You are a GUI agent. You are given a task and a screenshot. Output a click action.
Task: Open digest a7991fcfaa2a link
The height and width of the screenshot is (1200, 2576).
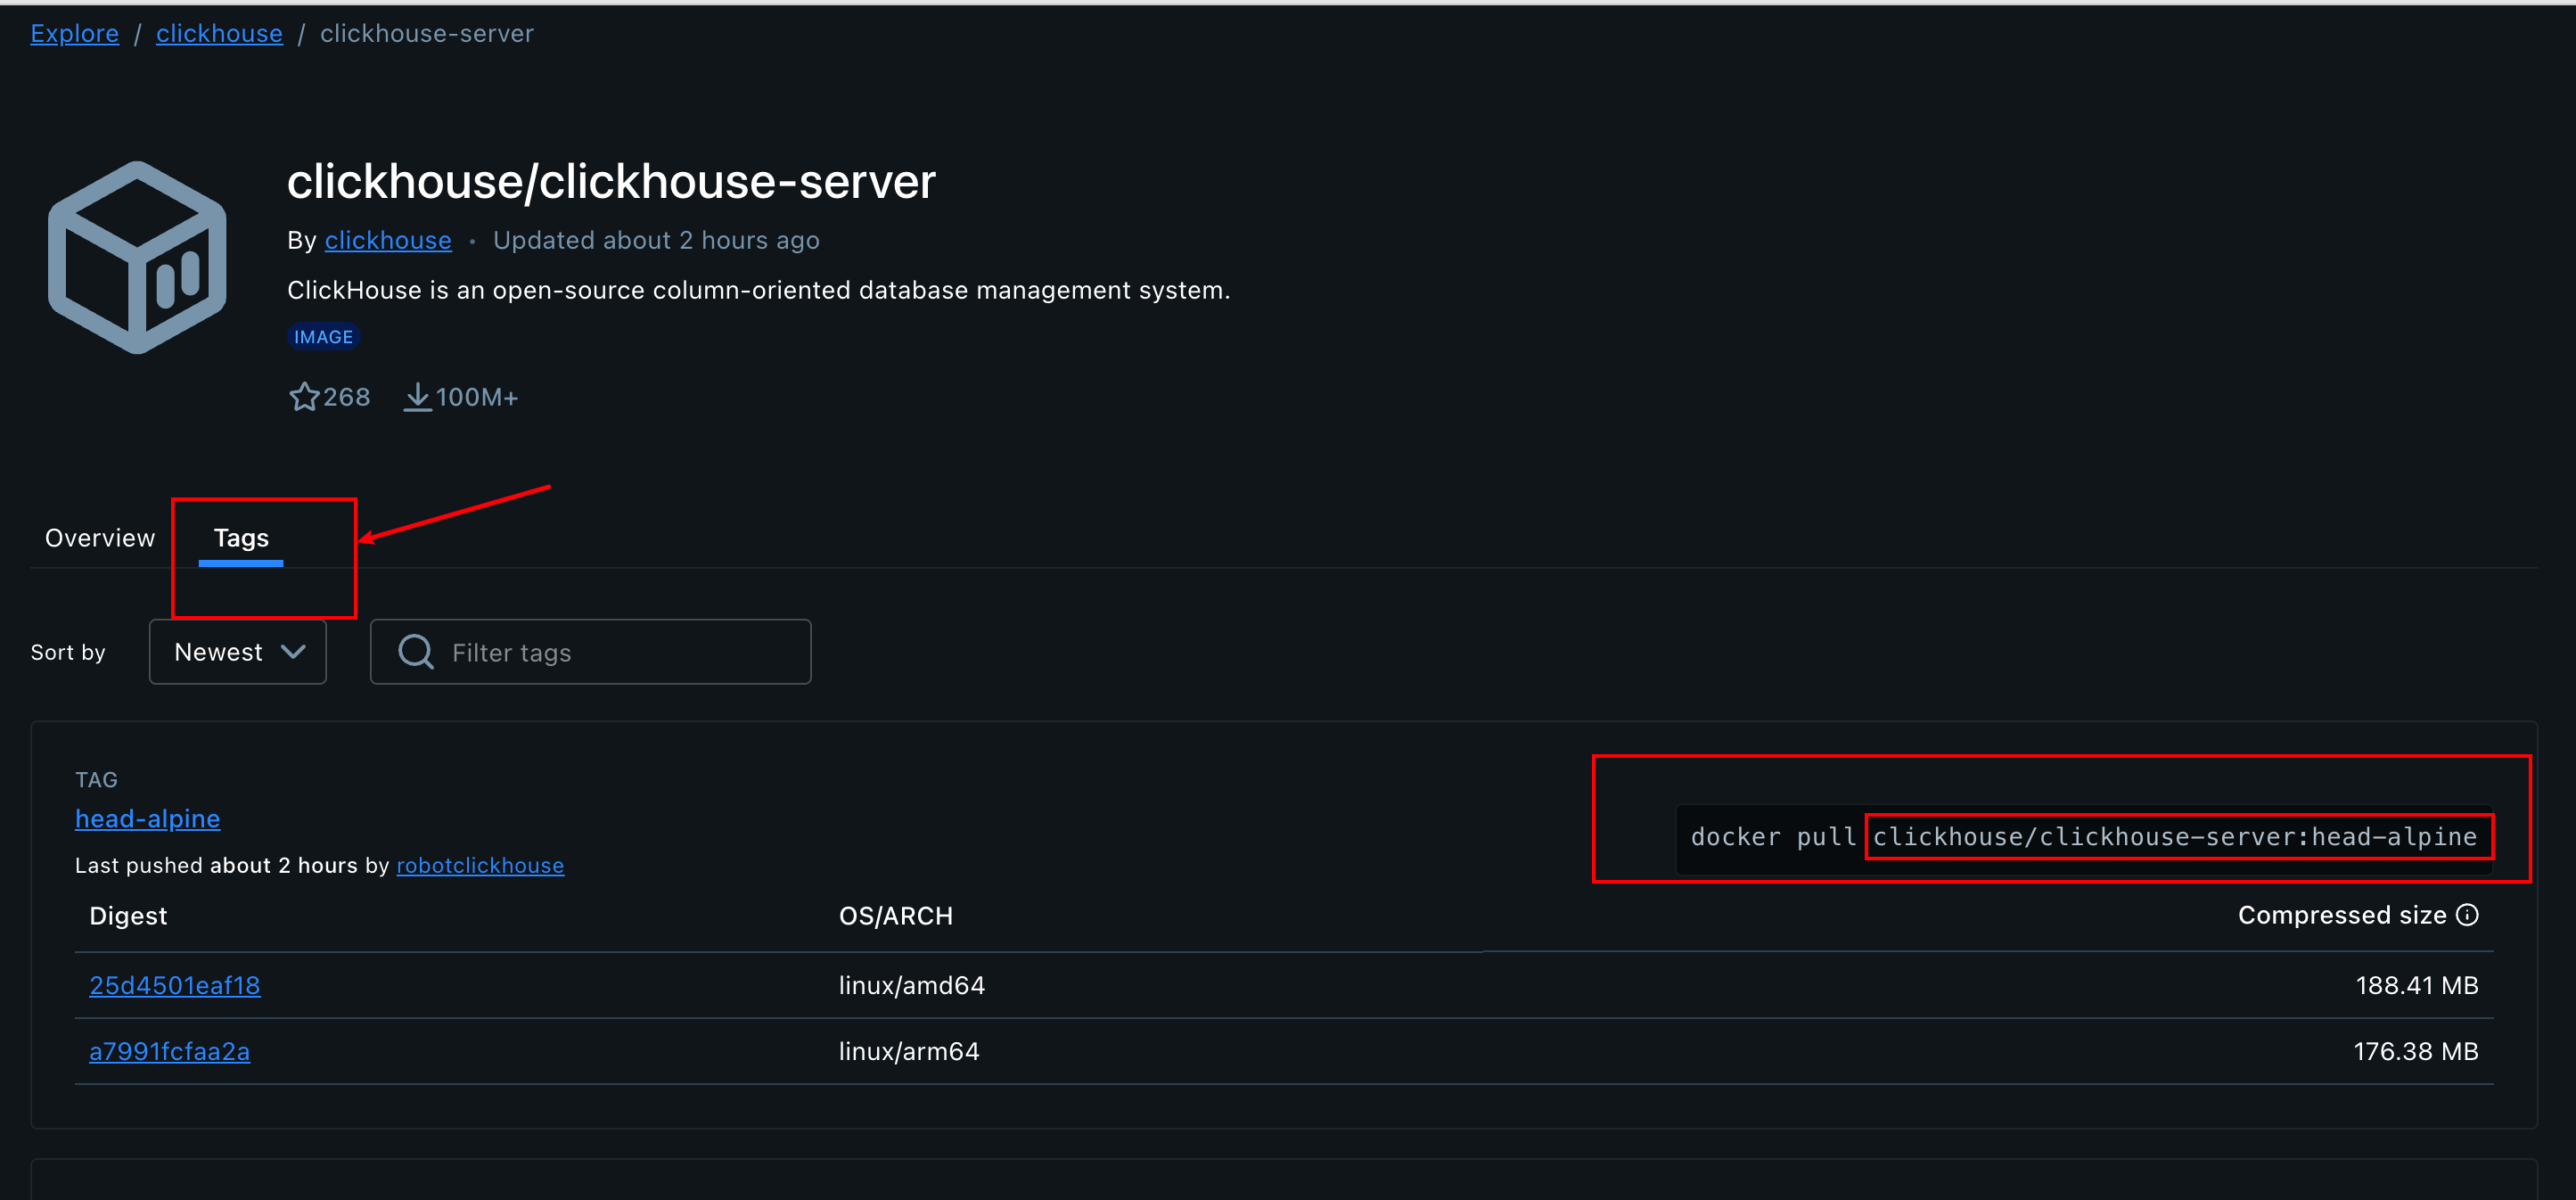pyautogui.click(x=170, y=1051)
